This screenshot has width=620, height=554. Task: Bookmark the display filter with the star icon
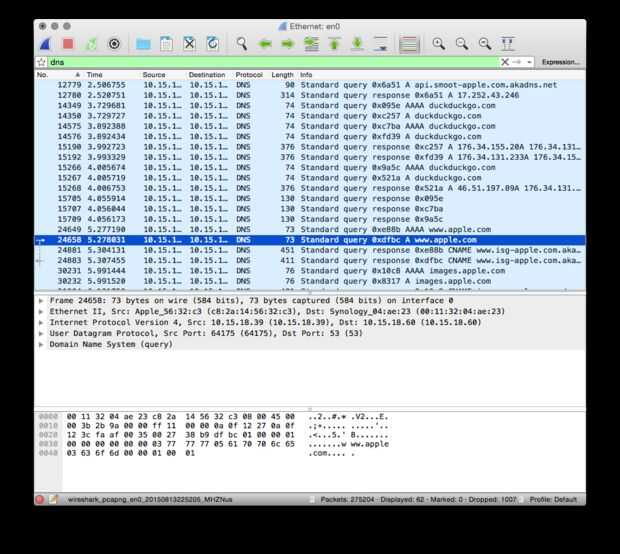pyautogui.click(x=41, y=62)
